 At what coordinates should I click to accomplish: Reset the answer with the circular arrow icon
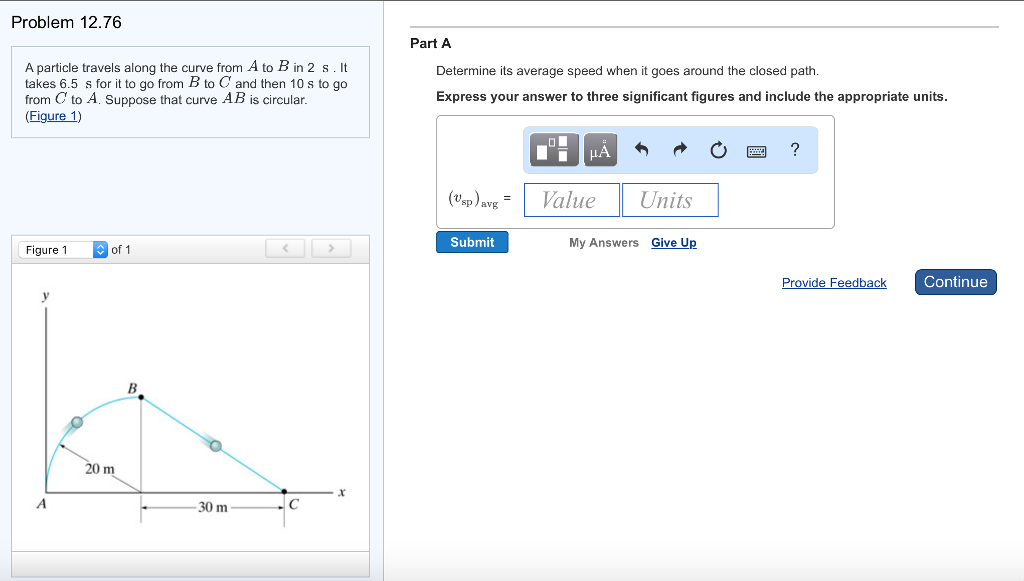point(718,150)
